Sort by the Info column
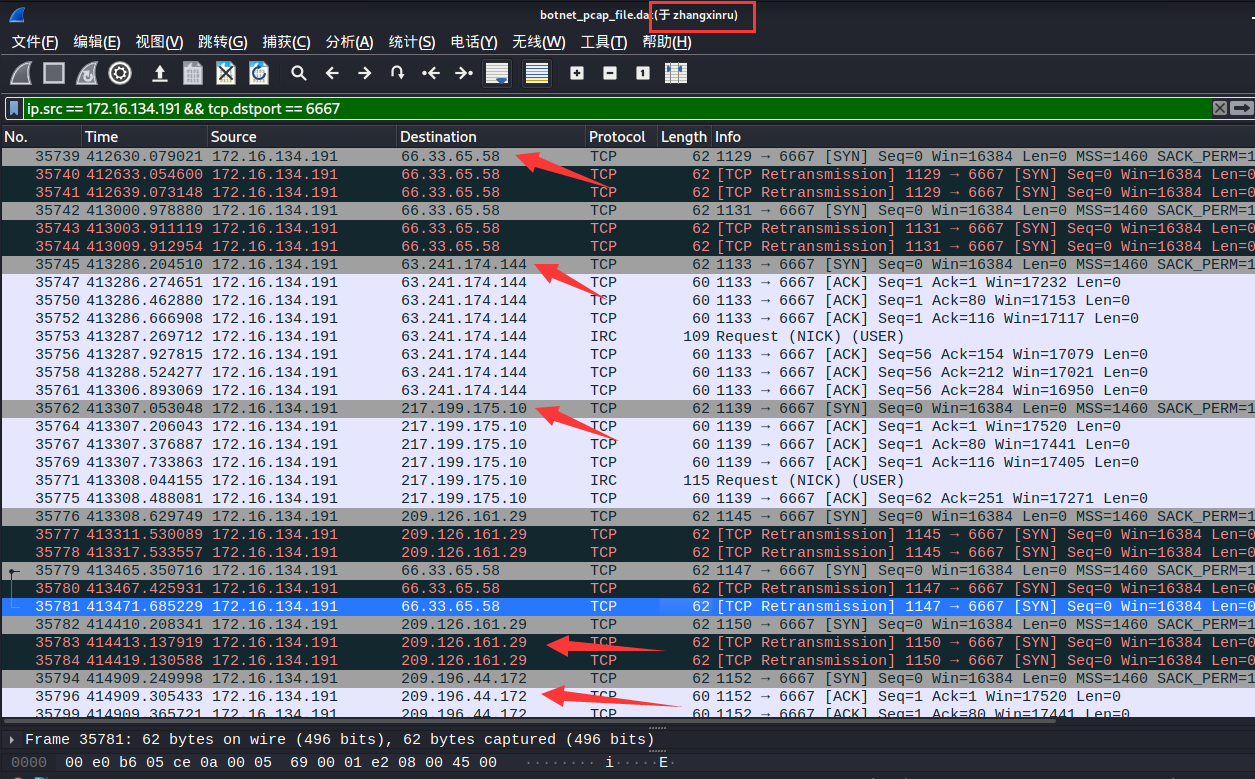1255x779 pixels. pyautogui.click(x=983, y=137)
